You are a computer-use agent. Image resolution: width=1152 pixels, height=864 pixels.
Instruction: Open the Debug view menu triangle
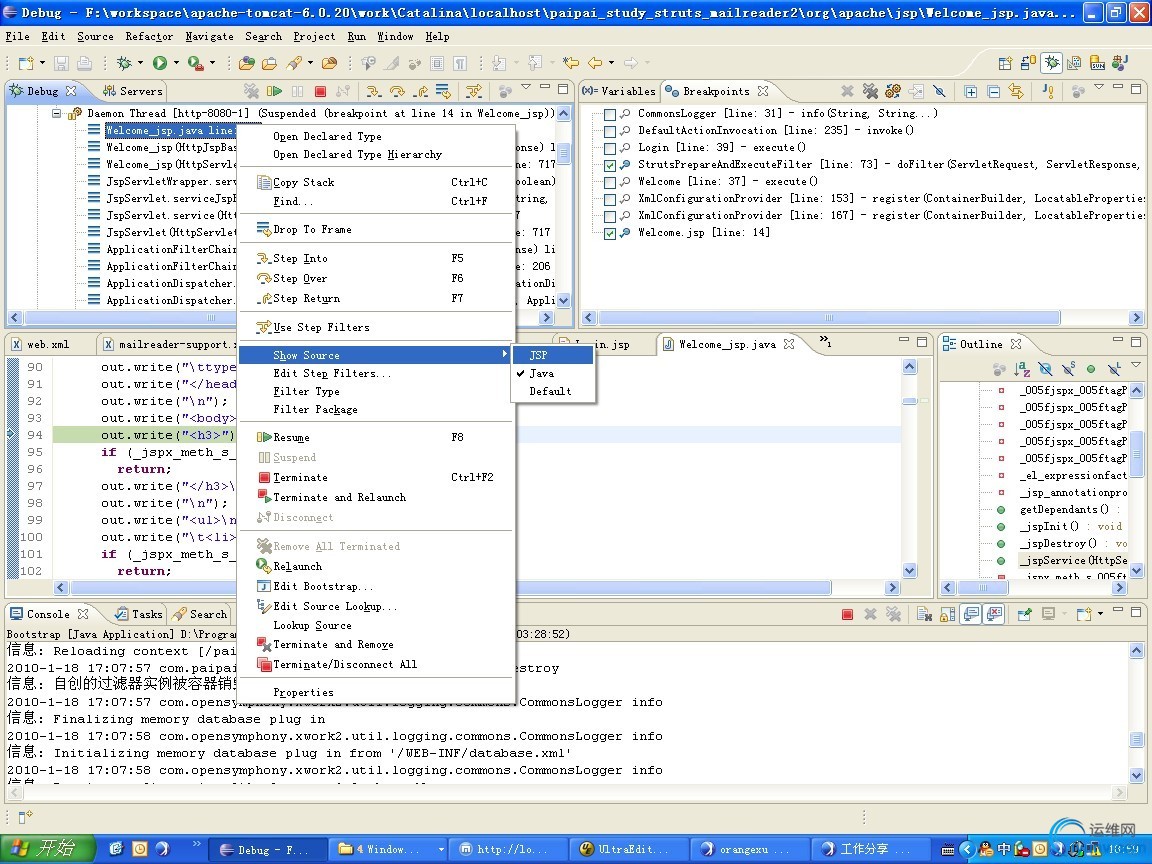pos(526,87)
